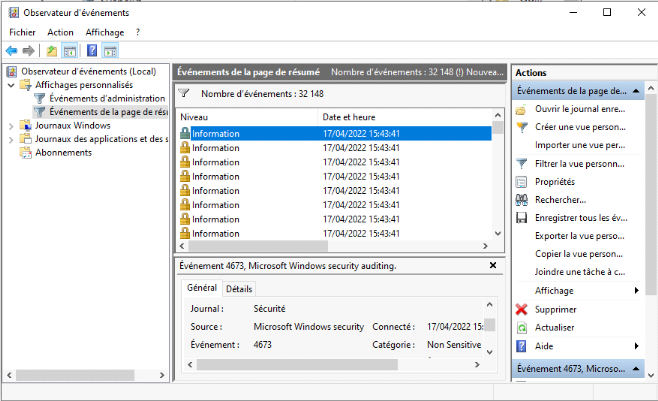Collapse the Affichages personnalisés tree node
This screenshot has height=401, width=658.
[x=11, y=86]
